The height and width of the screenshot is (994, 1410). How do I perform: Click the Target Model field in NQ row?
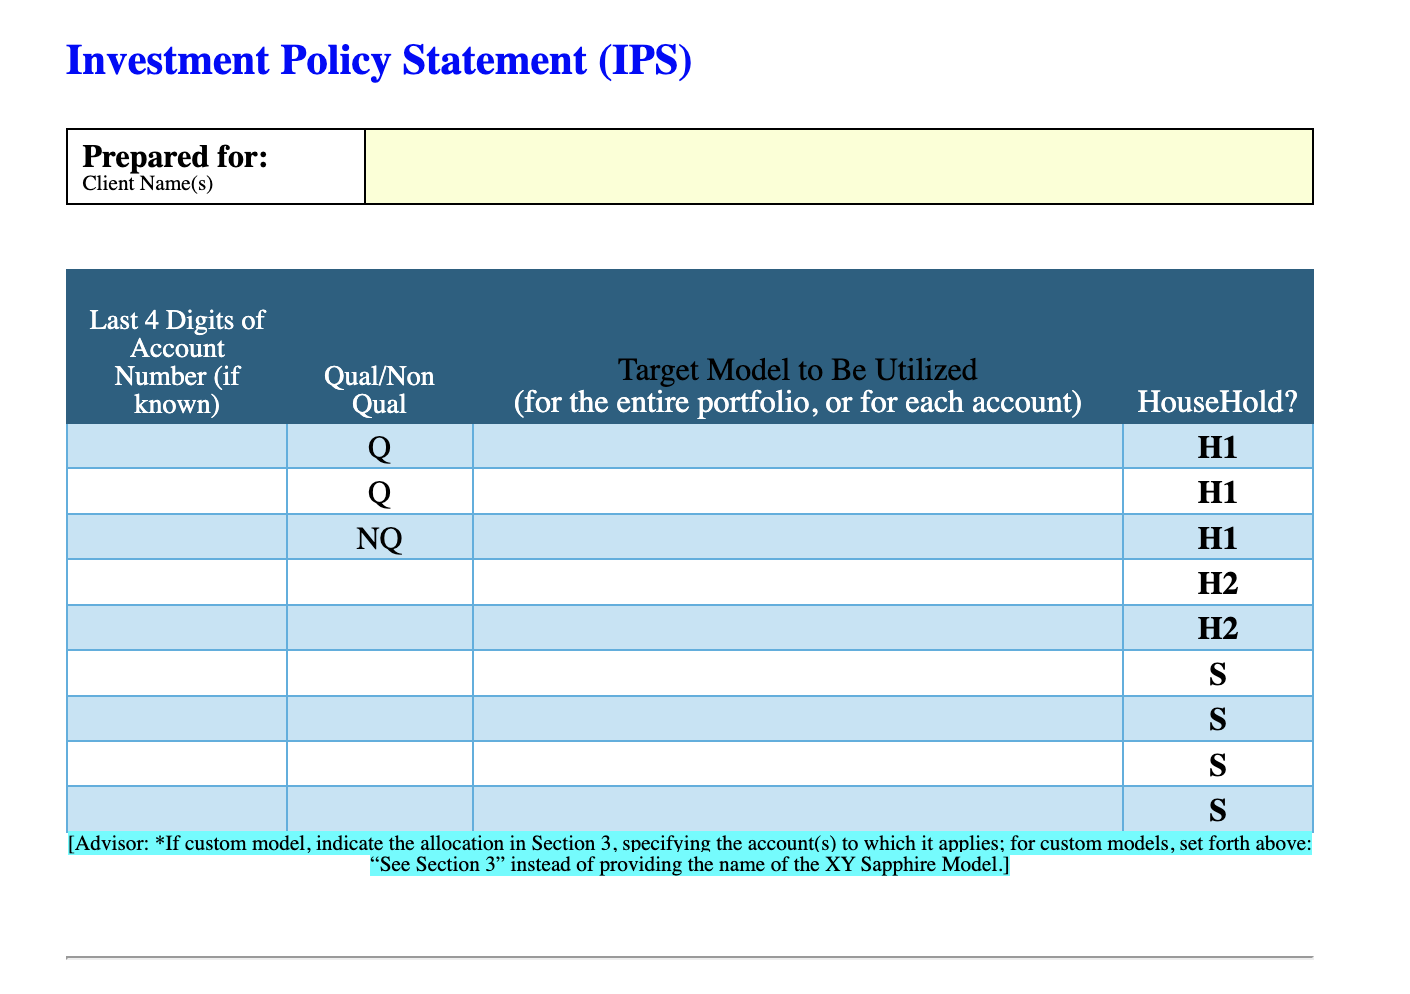(798, 538)
